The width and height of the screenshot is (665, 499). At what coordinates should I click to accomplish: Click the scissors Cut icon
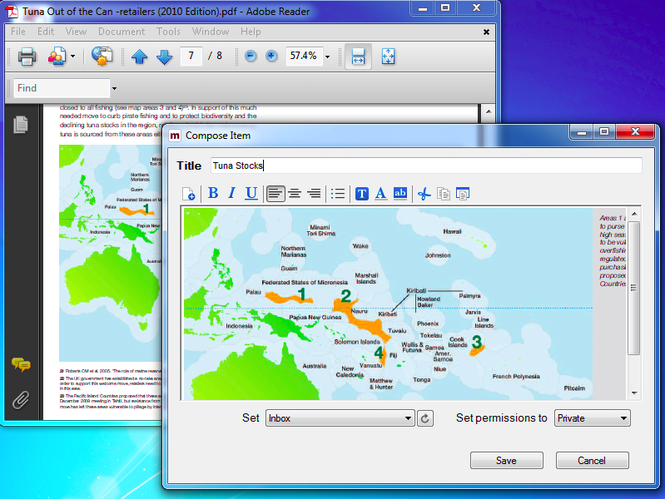tap(423, 193)
